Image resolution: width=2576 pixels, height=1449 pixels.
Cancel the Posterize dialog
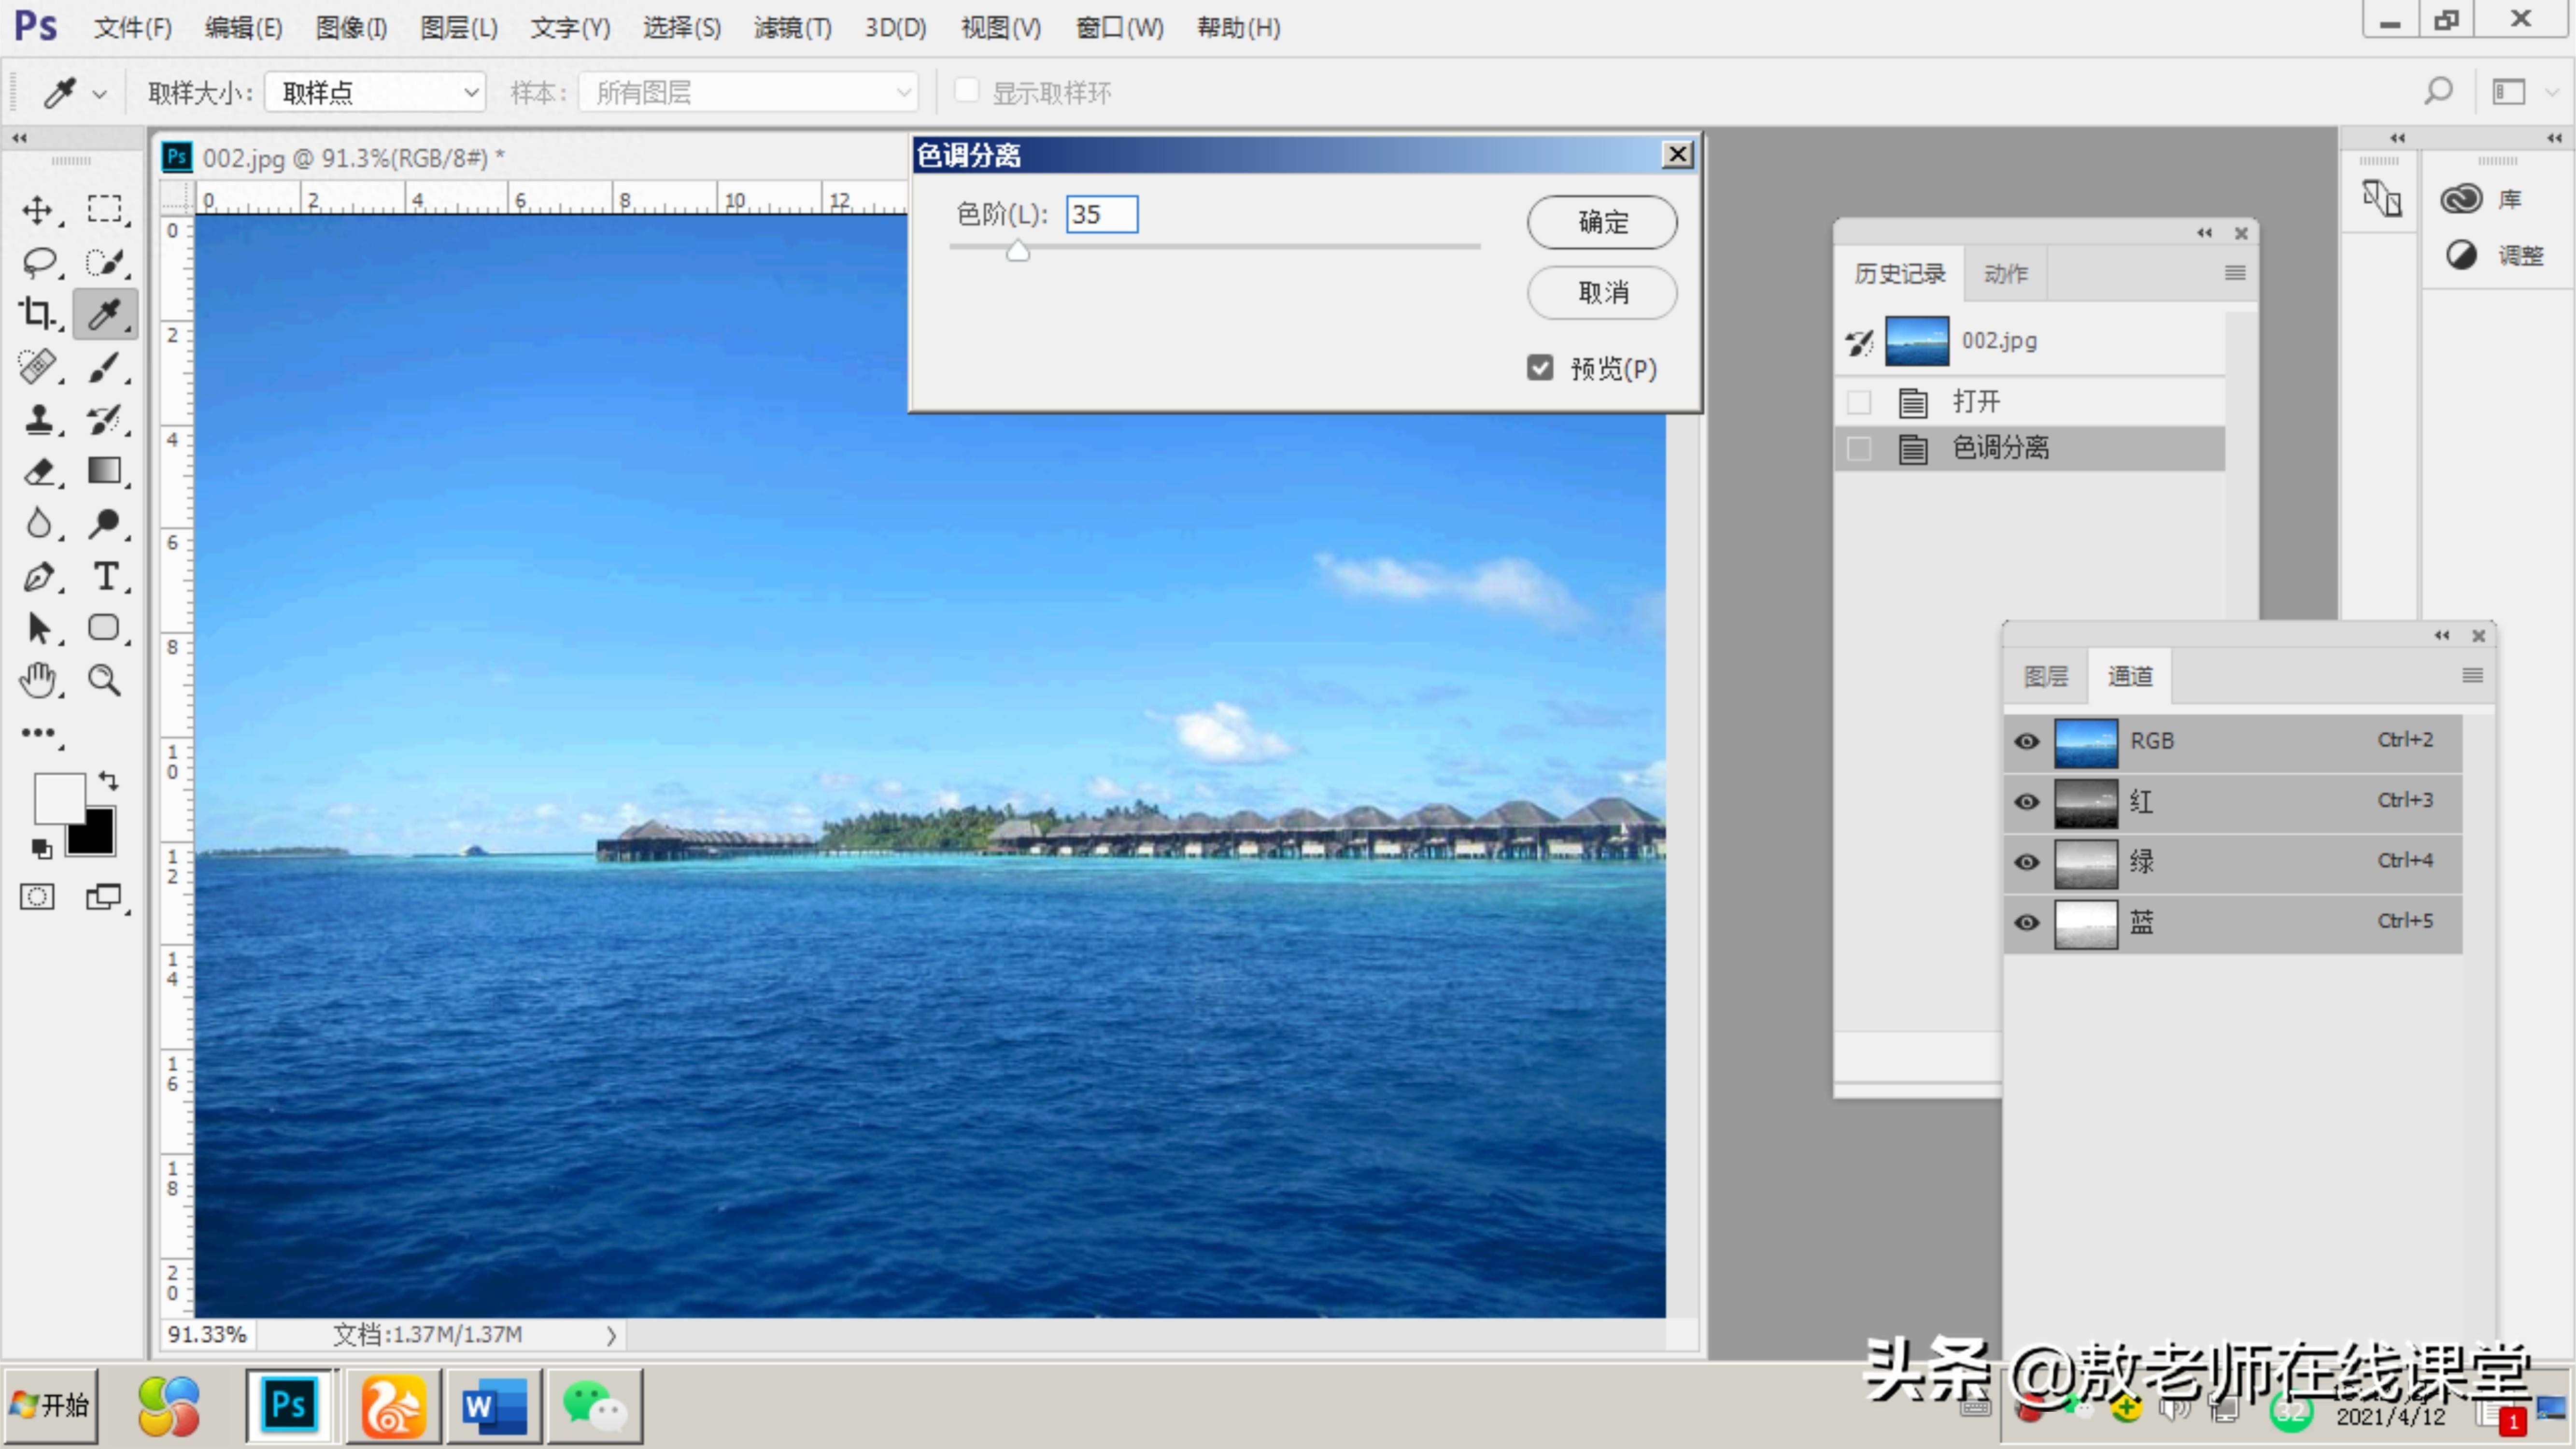click(x=1602, y=293)
